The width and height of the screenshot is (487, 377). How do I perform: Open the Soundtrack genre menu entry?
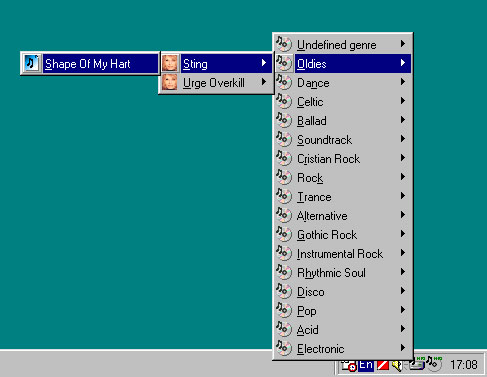click(343, 139)
